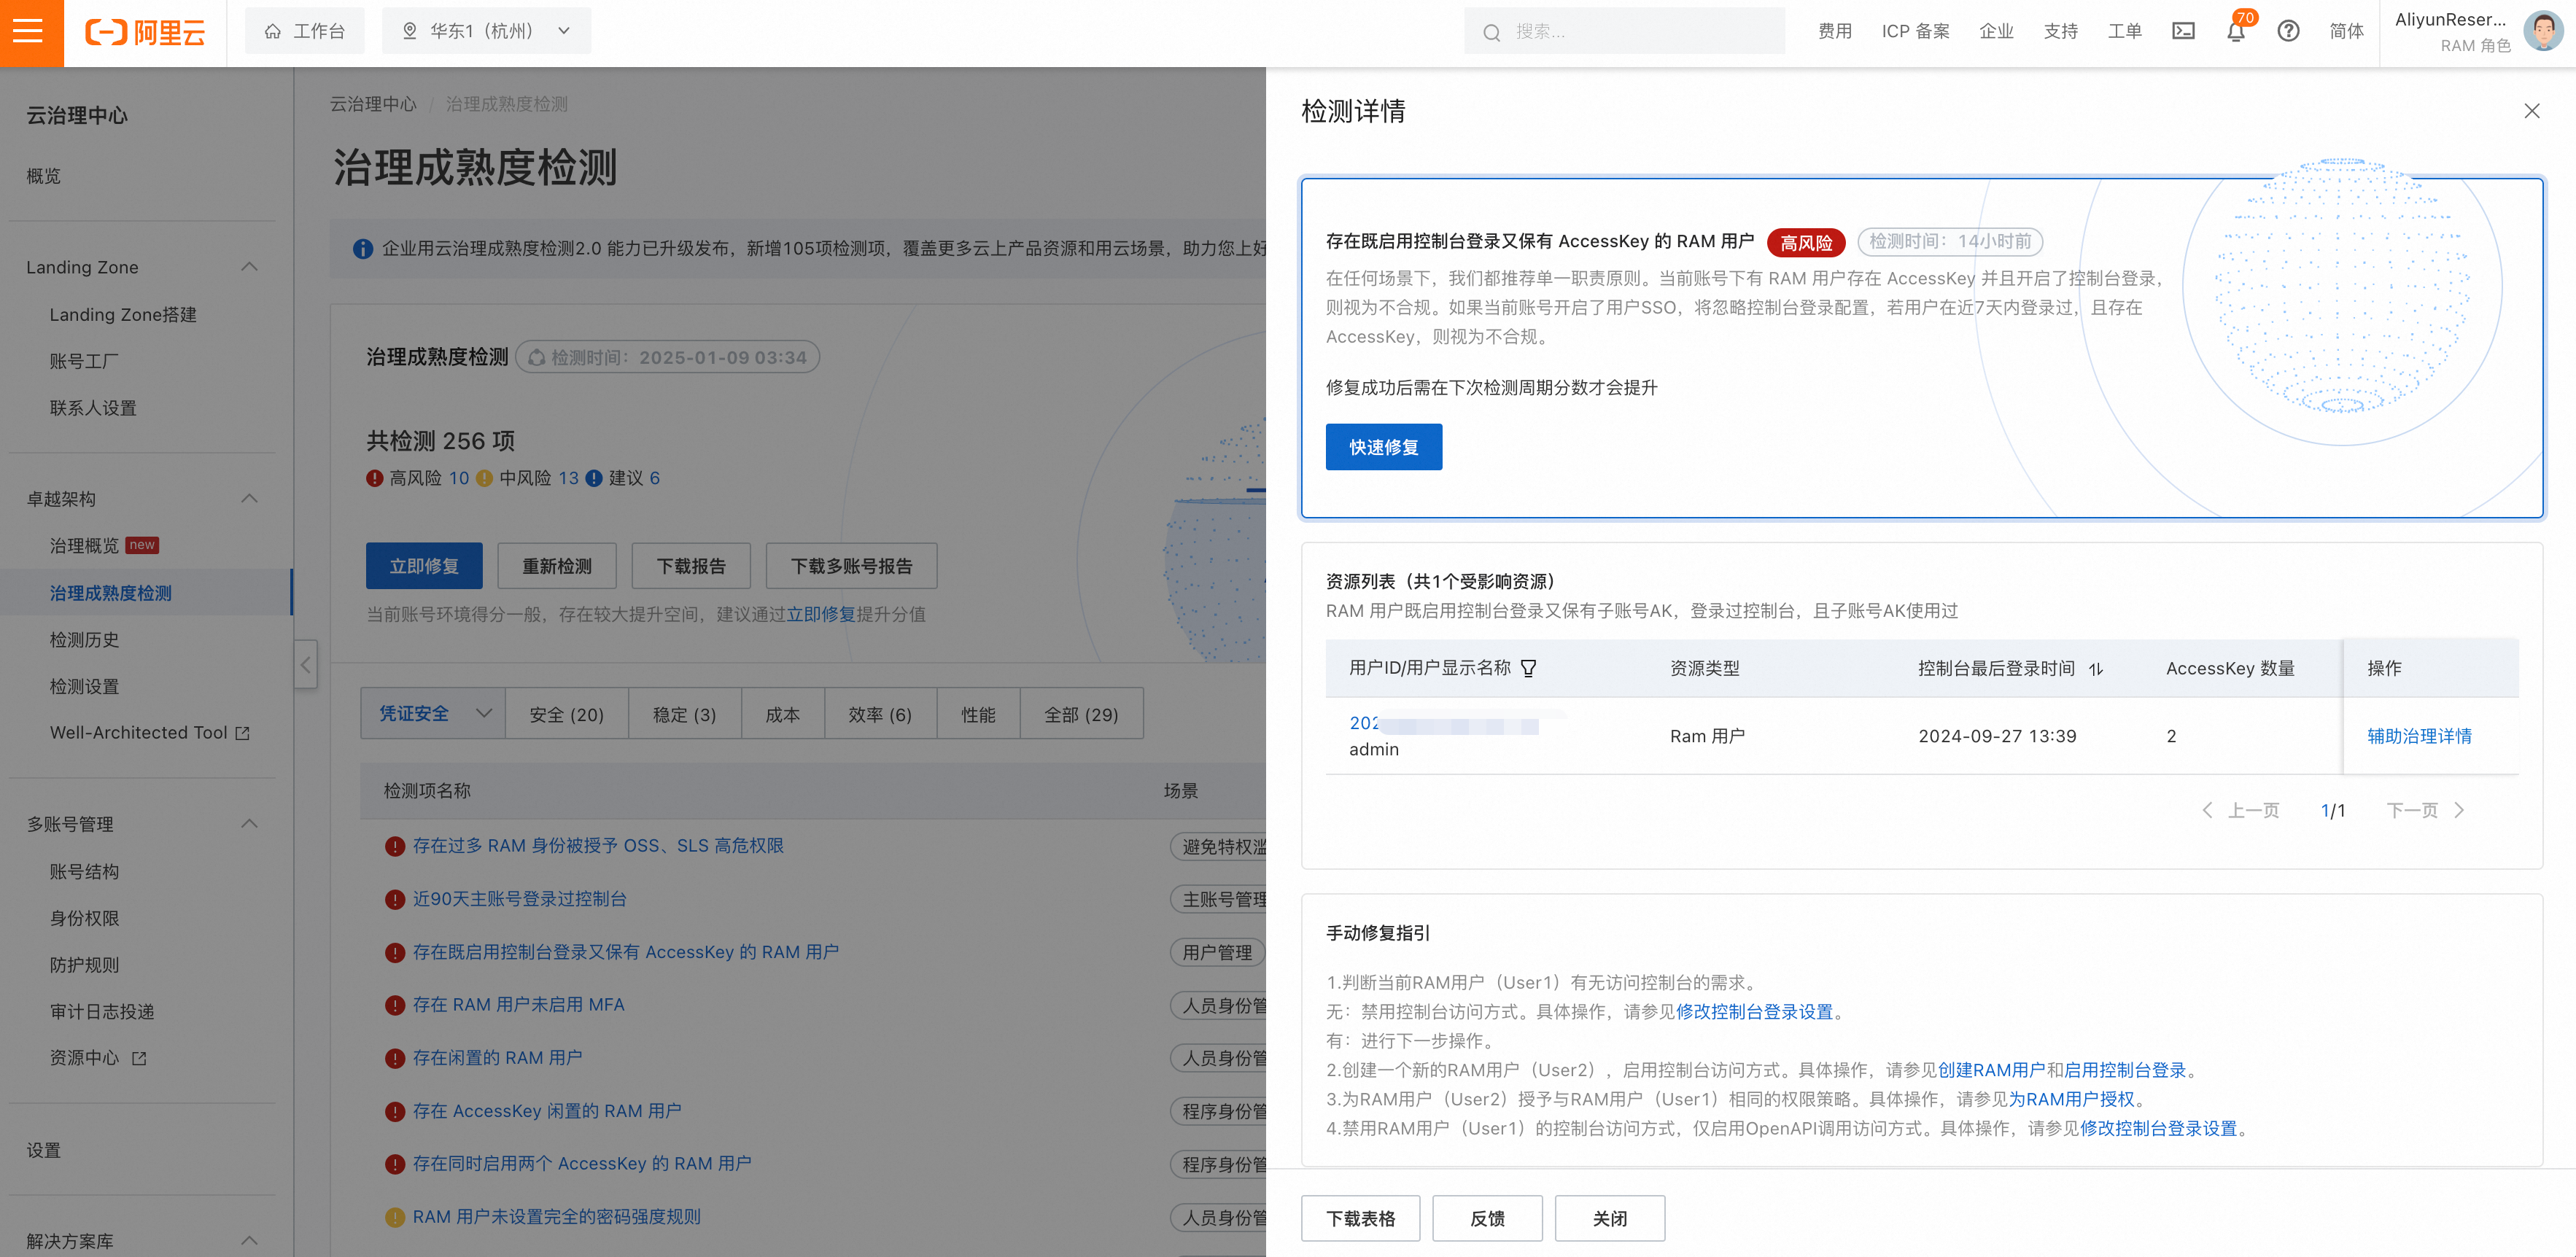Open the Cloud Shell terminal icon
This screenshot has width=2576, height=1257.
pos(2183,31)
